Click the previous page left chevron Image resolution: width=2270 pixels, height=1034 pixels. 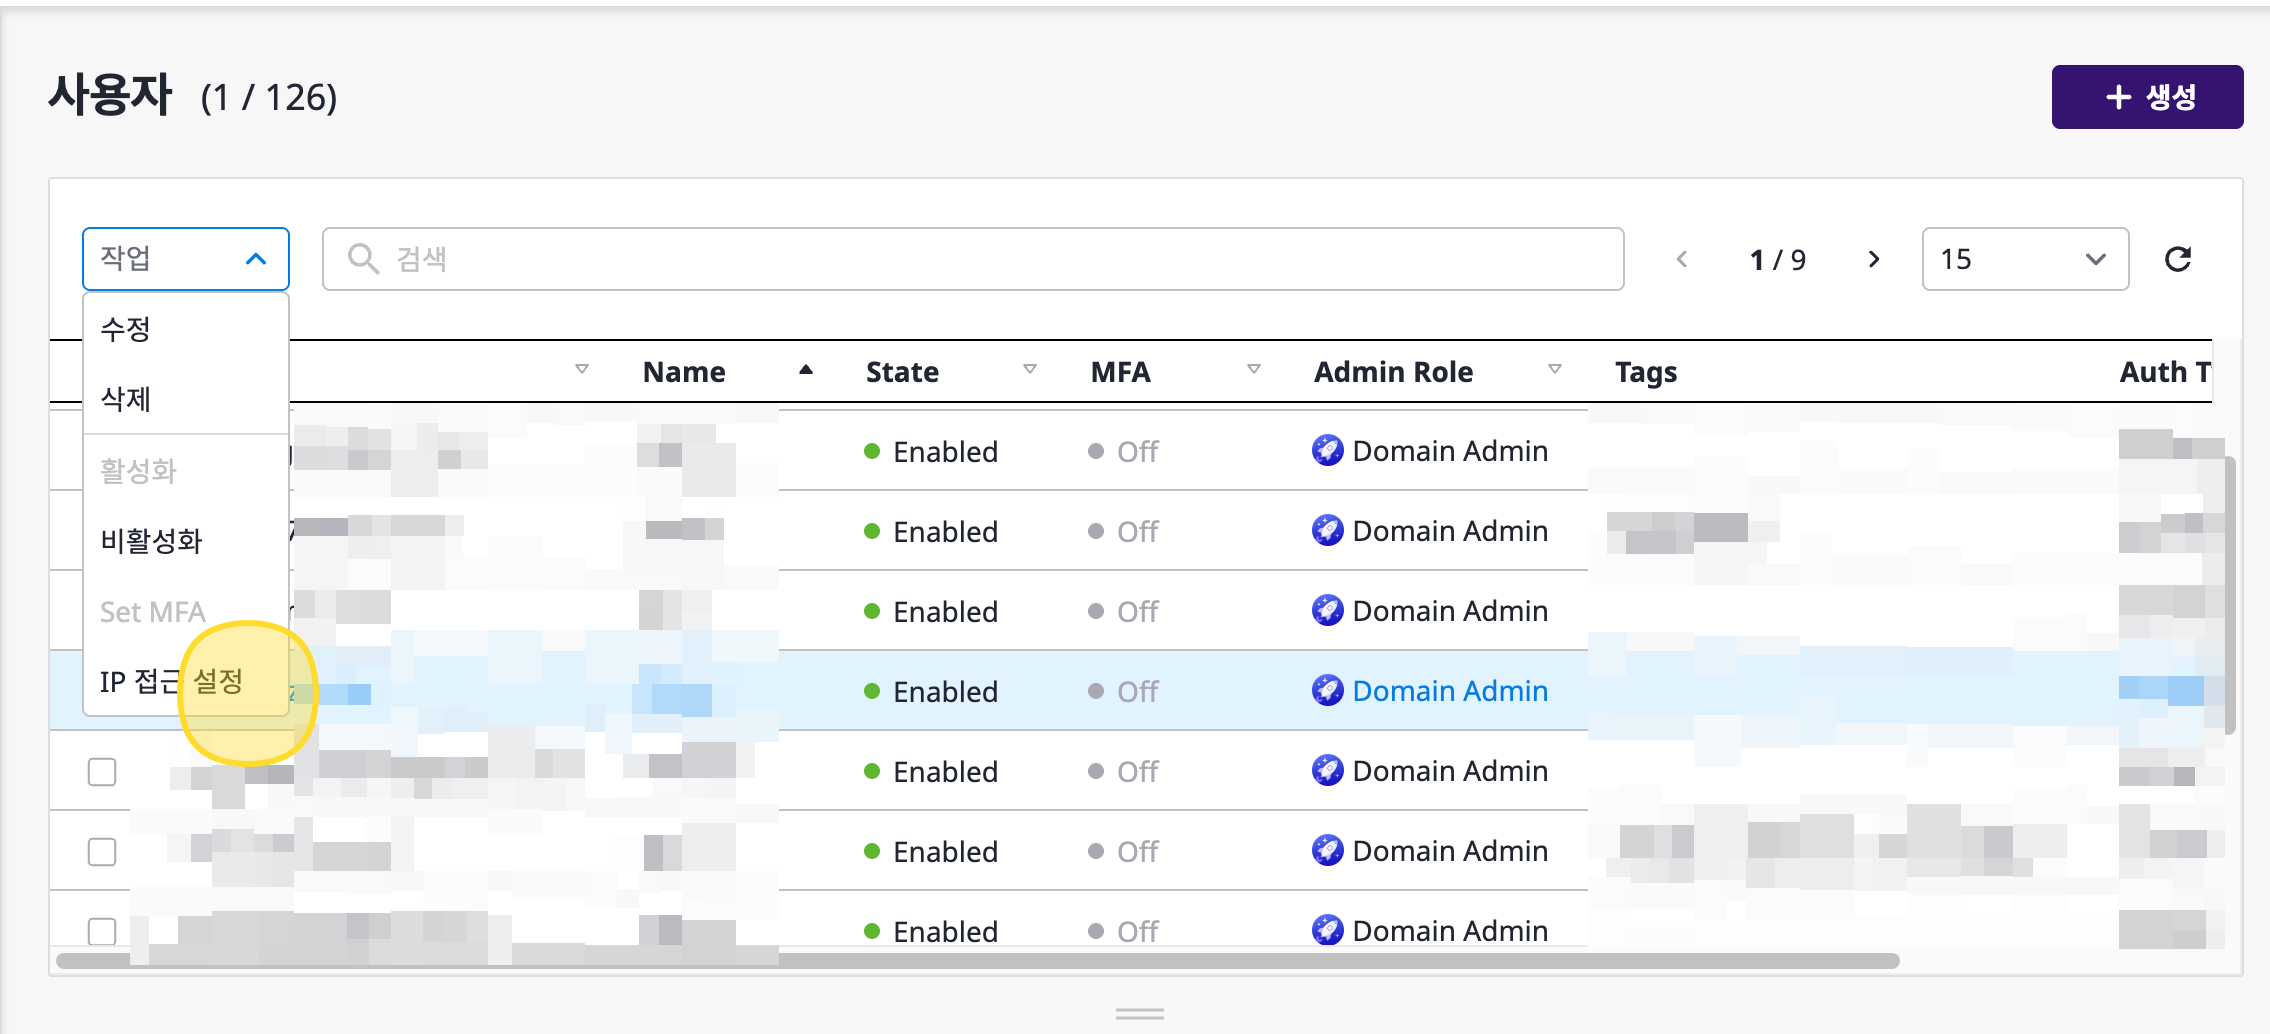coord(1682,260)
